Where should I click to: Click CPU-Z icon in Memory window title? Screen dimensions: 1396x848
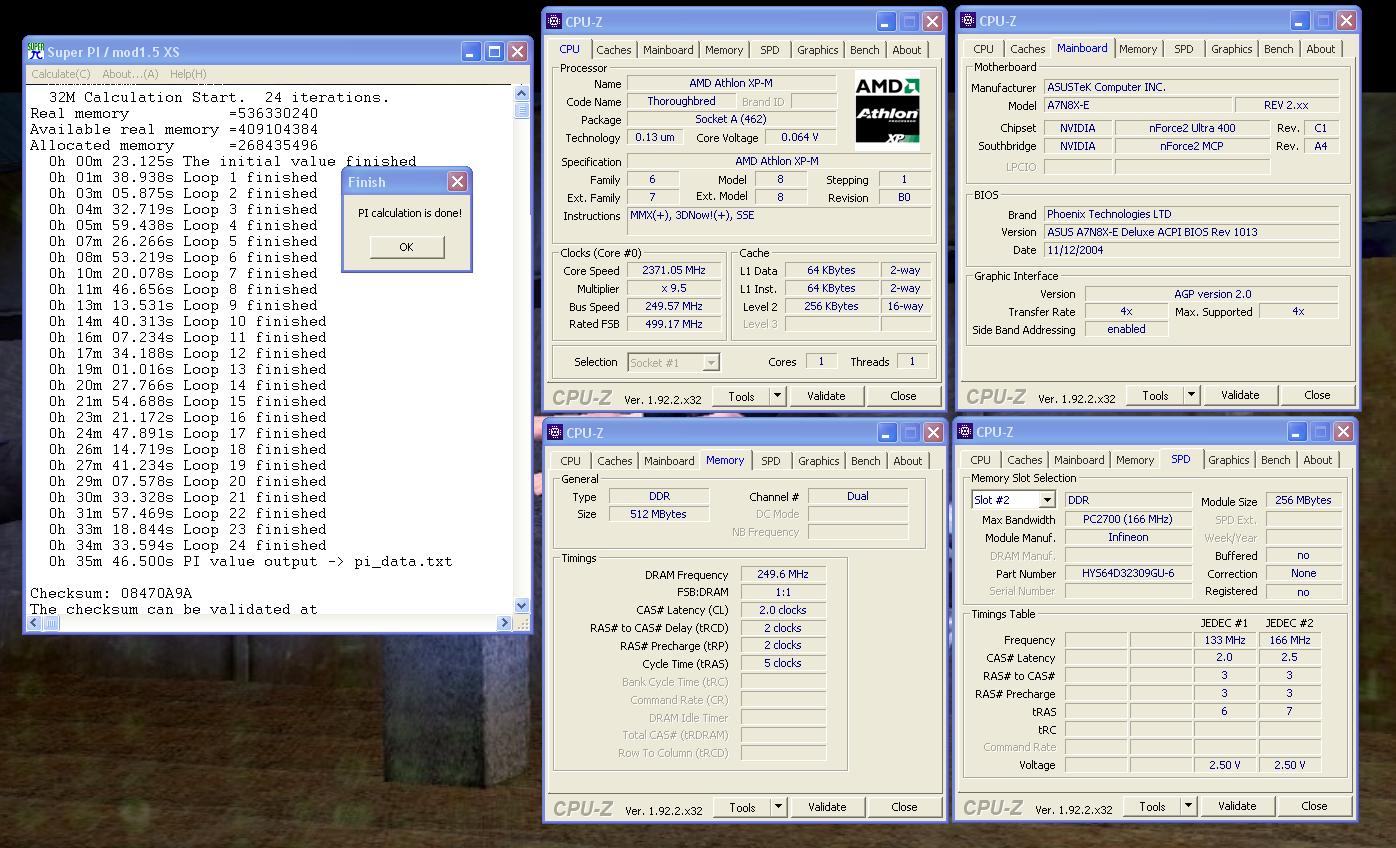[555, 432]
